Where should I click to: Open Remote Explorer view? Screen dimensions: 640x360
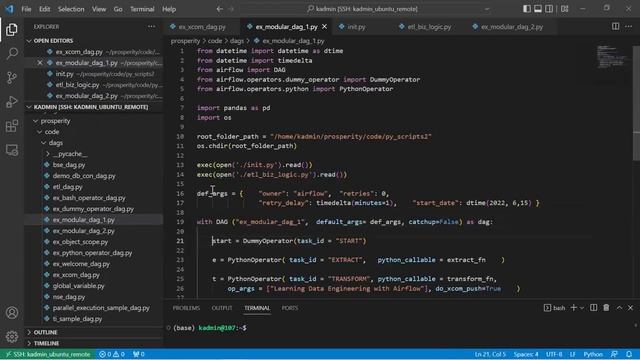[x=12, y=150]
